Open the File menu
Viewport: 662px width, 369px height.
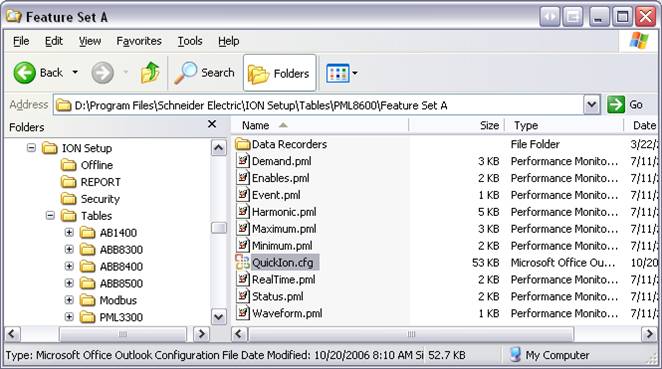coord(21,41)
